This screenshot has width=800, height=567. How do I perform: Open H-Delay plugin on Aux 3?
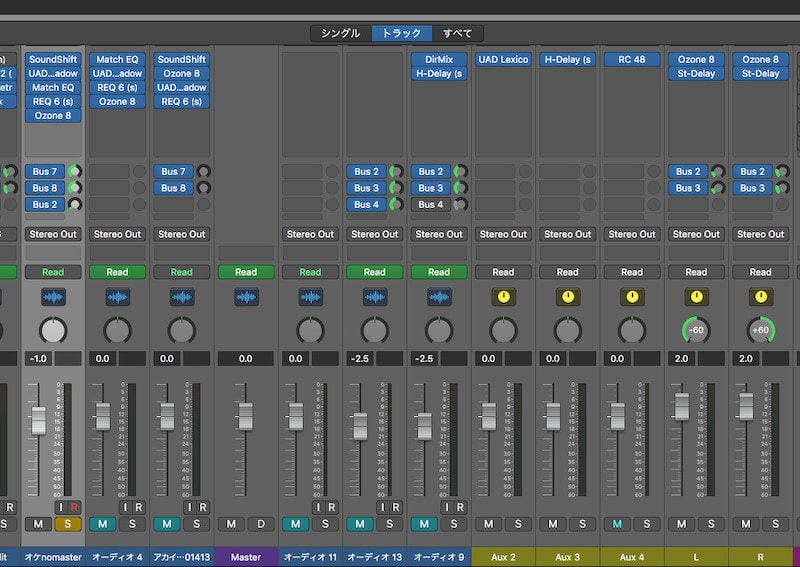coord(568,59)
